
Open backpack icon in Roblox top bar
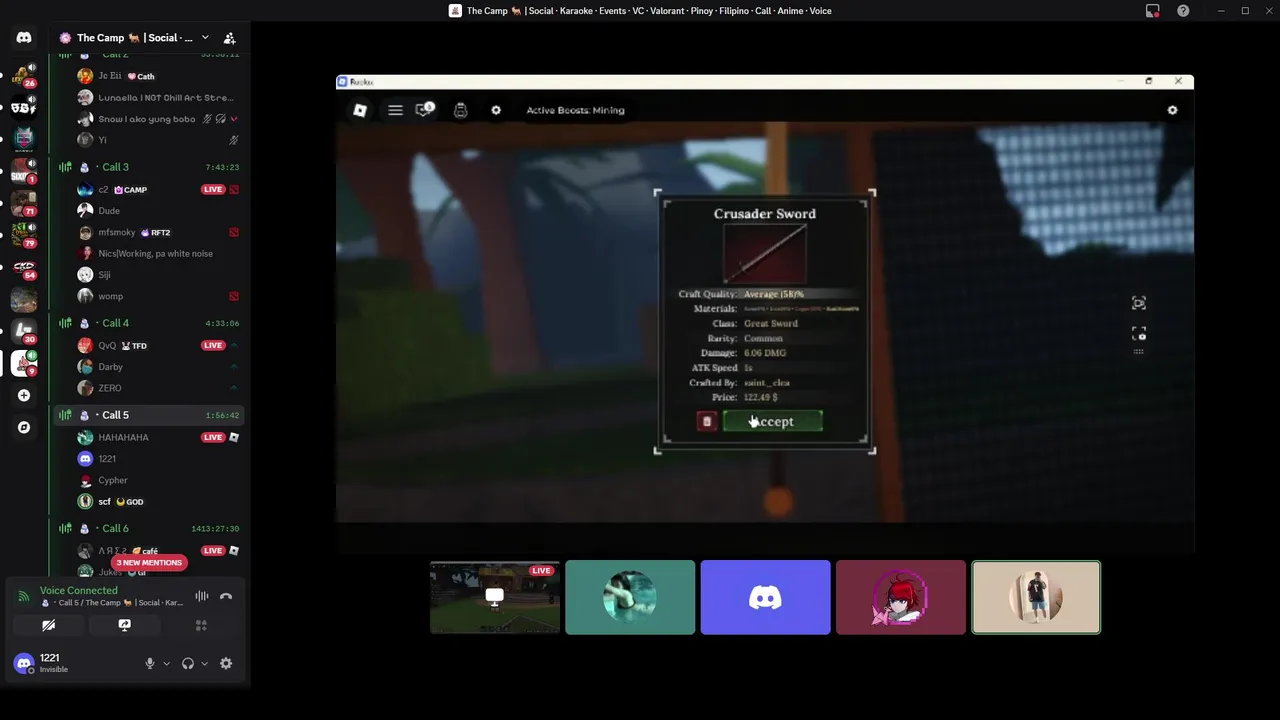(x=460, y=110)
